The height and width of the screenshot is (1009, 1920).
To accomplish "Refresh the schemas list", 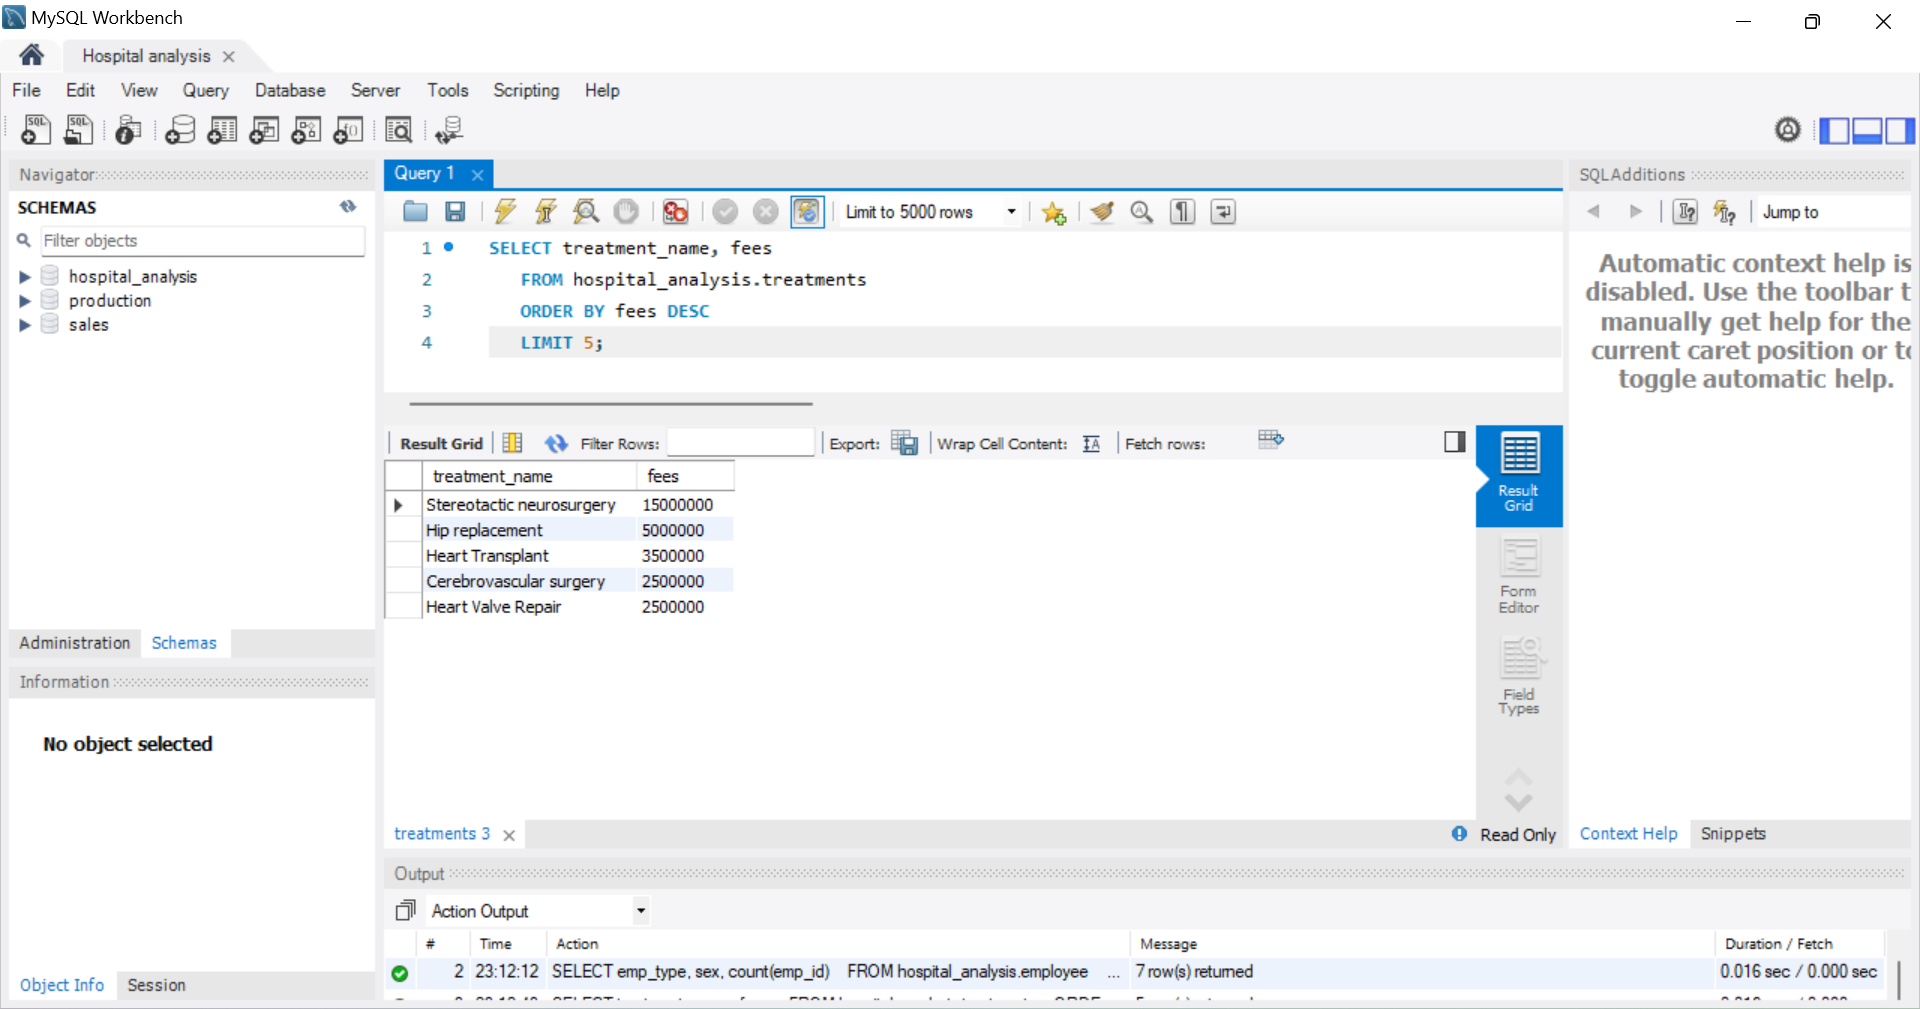I will [348, 206].
